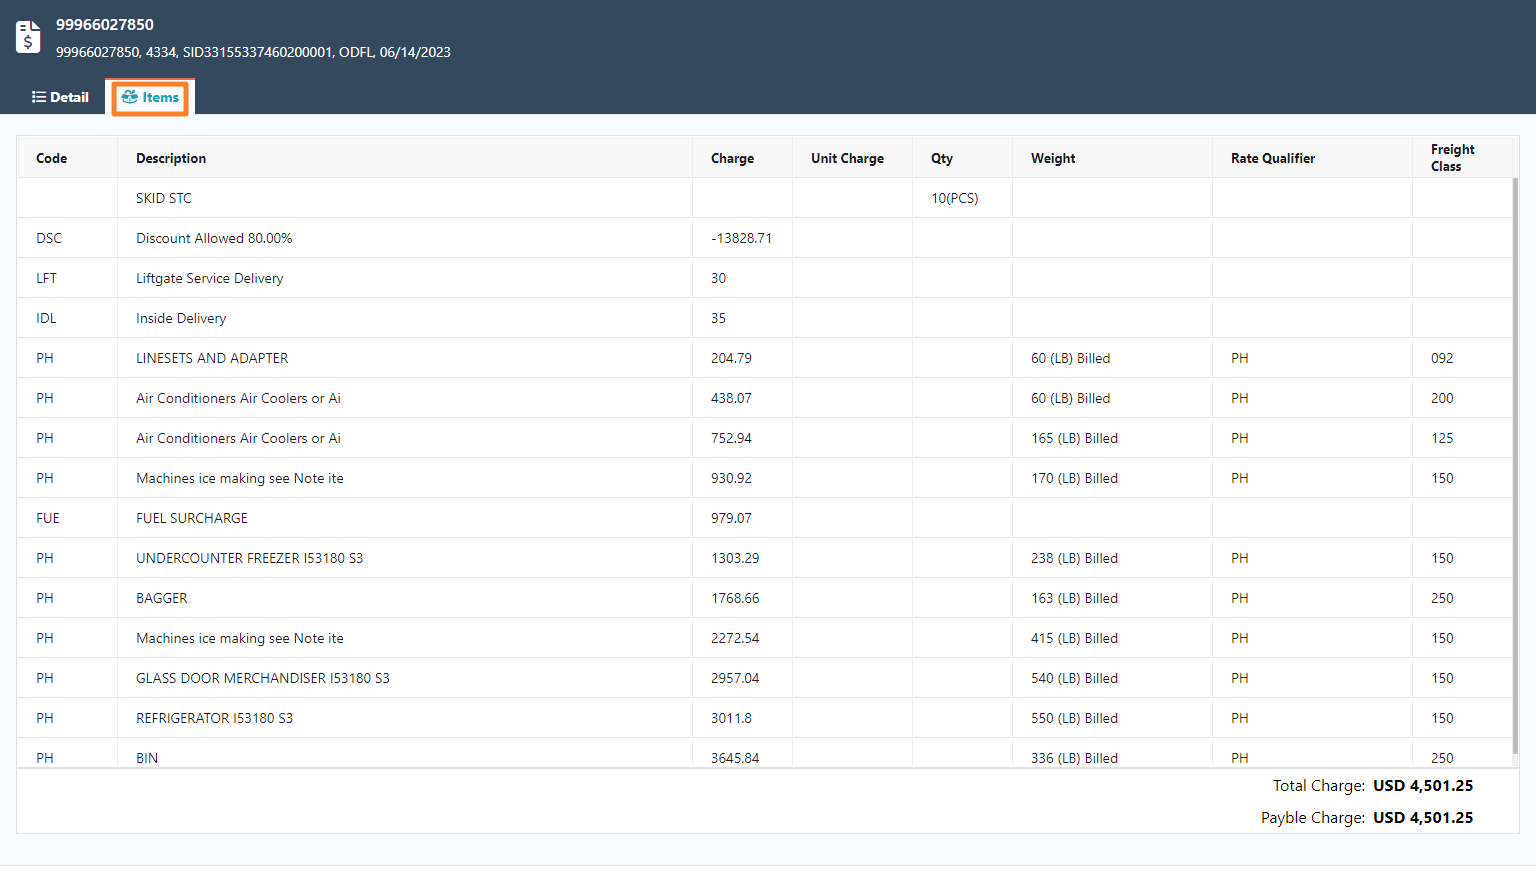Select the Unit Charge column header
Image resolution: width=1536 pixels, height=872 pixels.
pos(847,158)
